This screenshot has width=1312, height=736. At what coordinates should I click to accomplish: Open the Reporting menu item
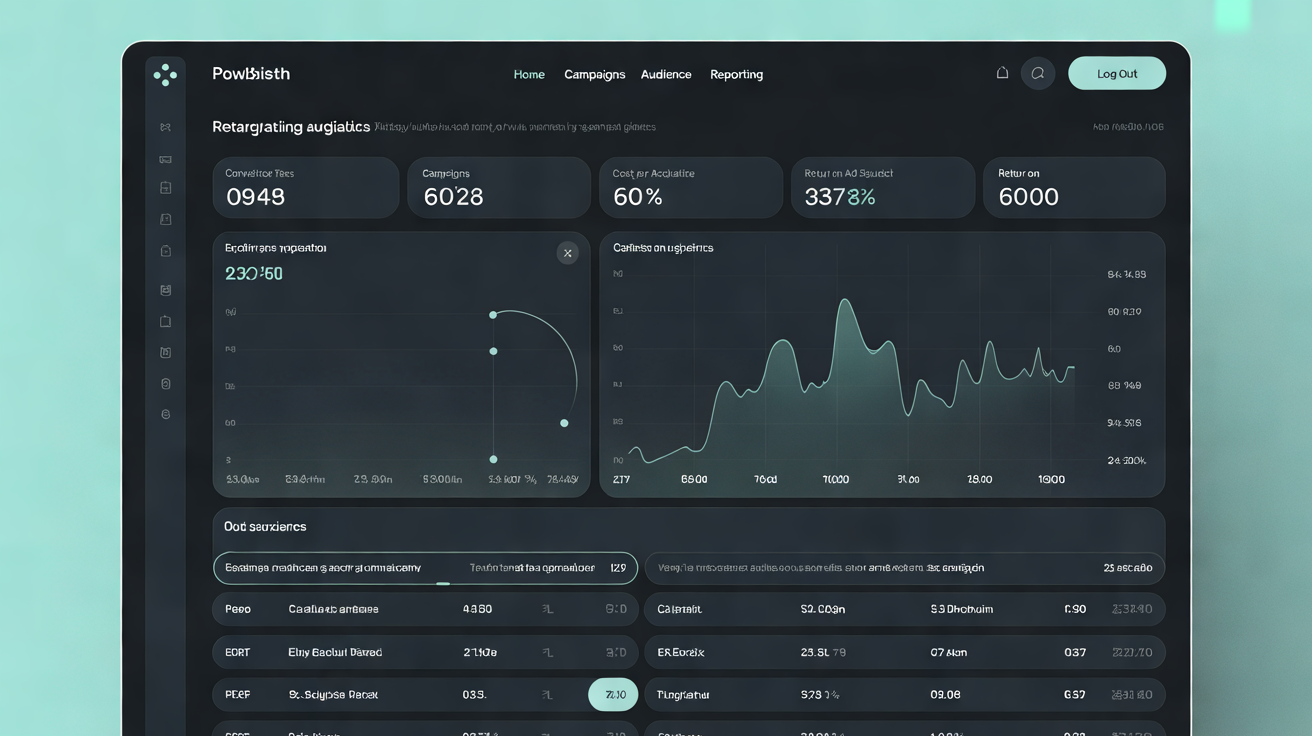pyautogui.click(x=737, y=74)
